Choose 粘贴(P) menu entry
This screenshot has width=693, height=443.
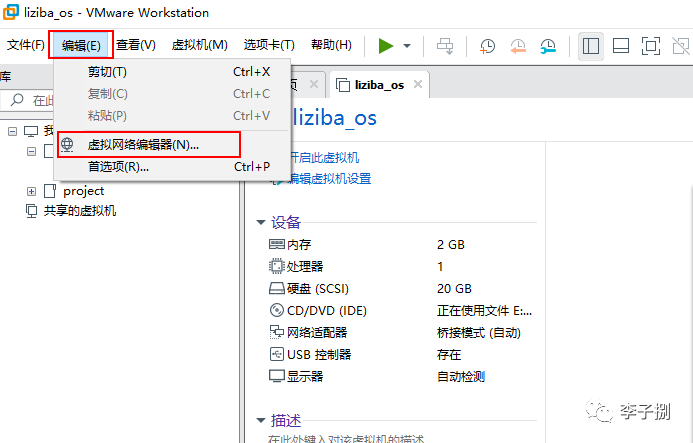coord(172,116)
